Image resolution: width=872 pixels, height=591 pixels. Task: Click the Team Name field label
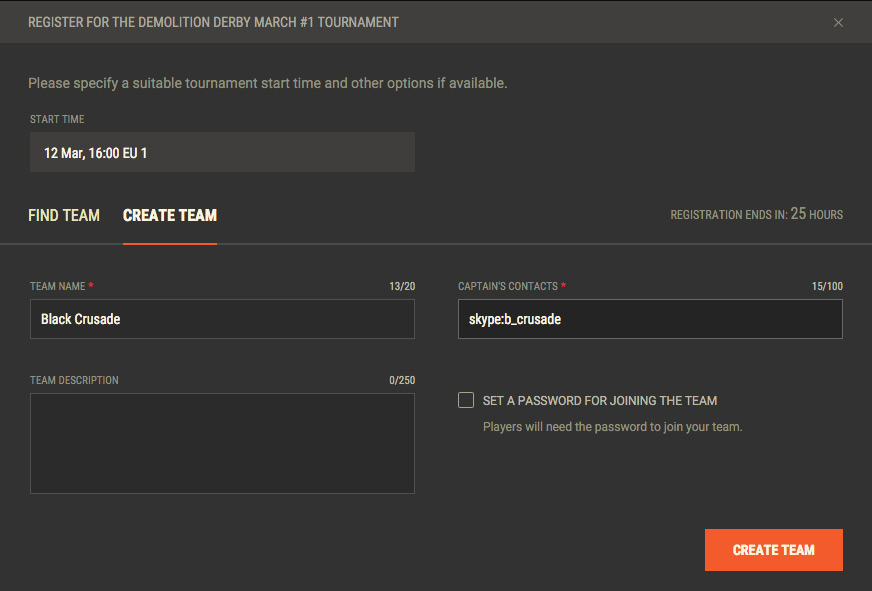pos(58,287)
